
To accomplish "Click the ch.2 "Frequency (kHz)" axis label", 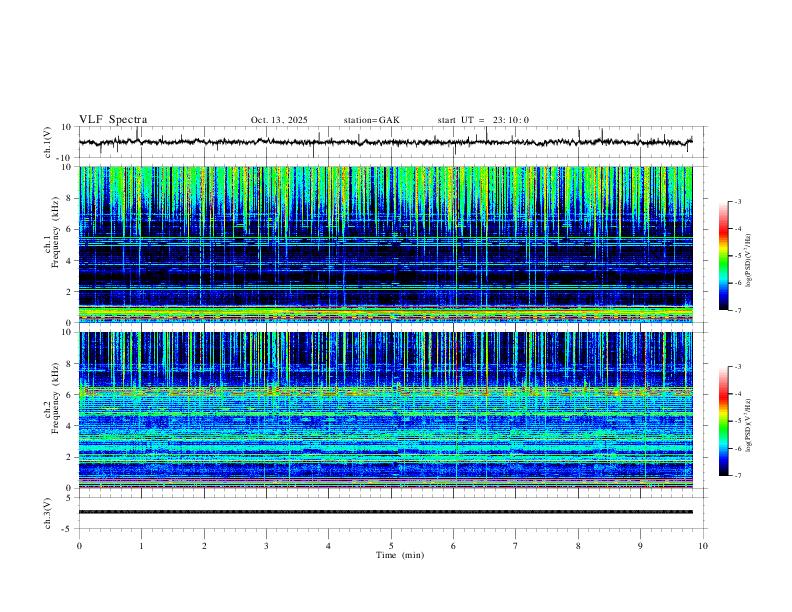I will point(55,396).
